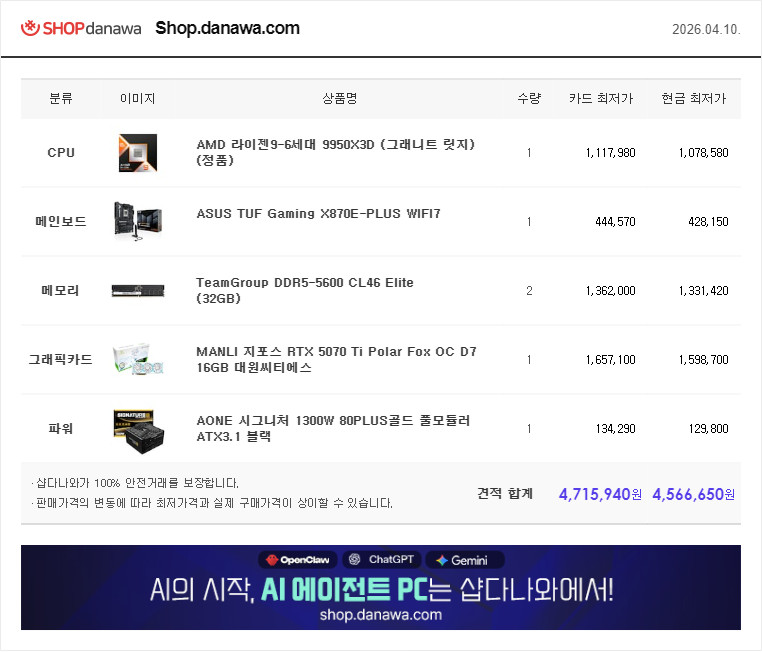Screen dimensions: 762x652
Task: Open MANLI 지포스 RTX 5070 Ti name
Action: click(336, 359)
